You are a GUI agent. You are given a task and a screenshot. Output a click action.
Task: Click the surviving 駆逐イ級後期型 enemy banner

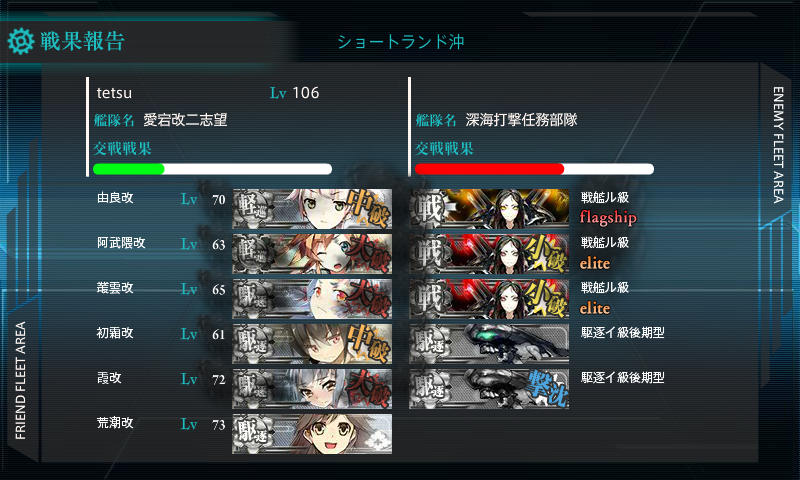489,343
